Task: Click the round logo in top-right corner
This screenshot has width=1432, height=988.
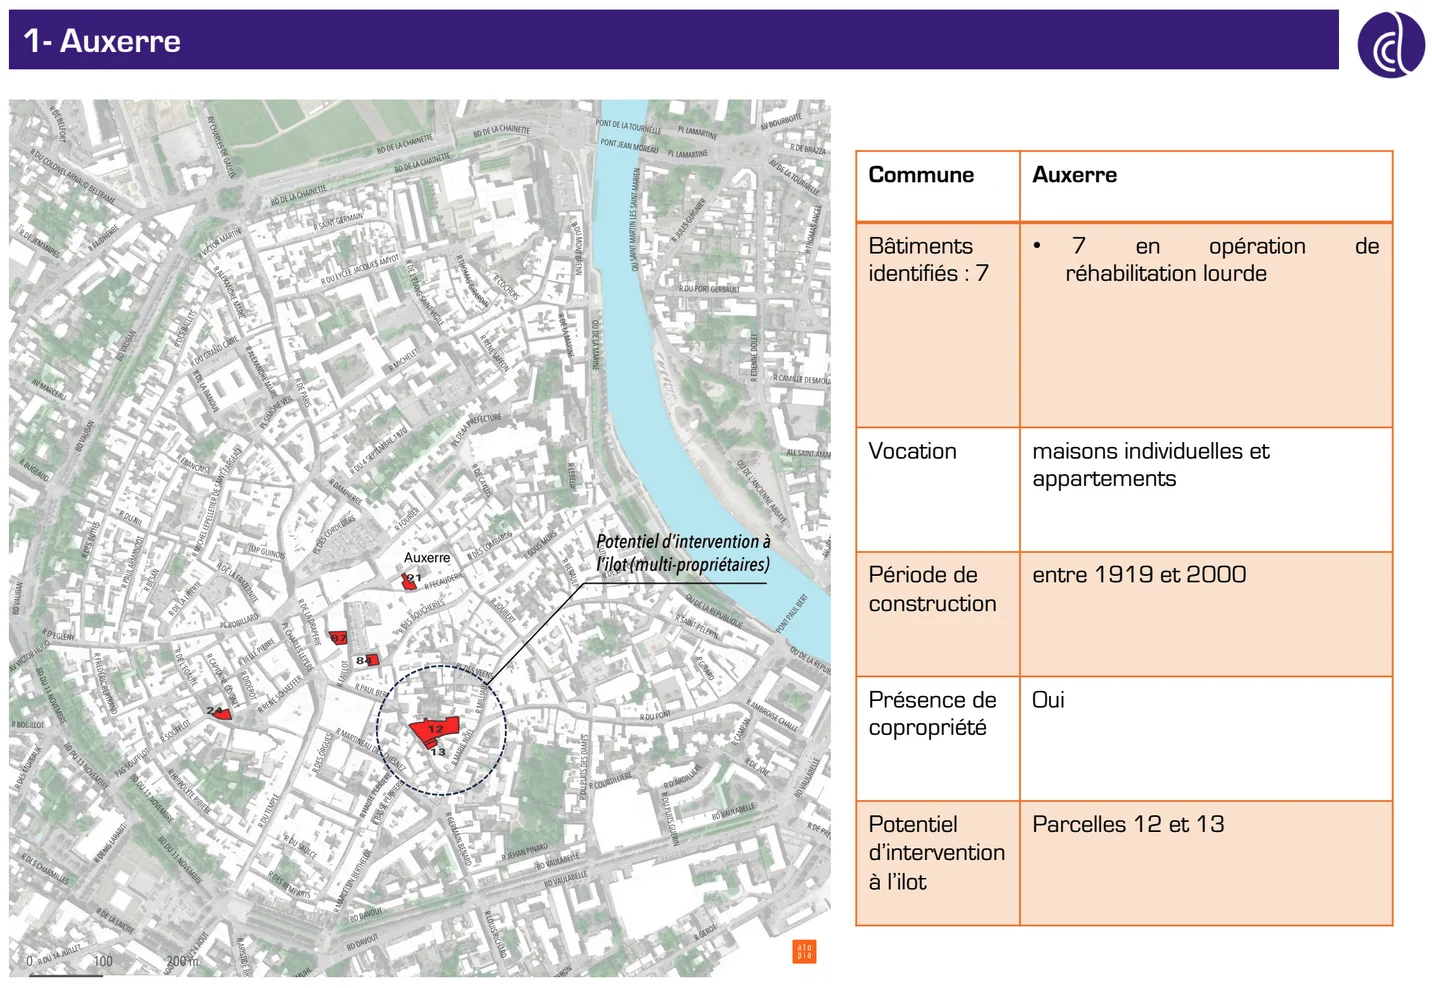Action: tap(1390, 45)
